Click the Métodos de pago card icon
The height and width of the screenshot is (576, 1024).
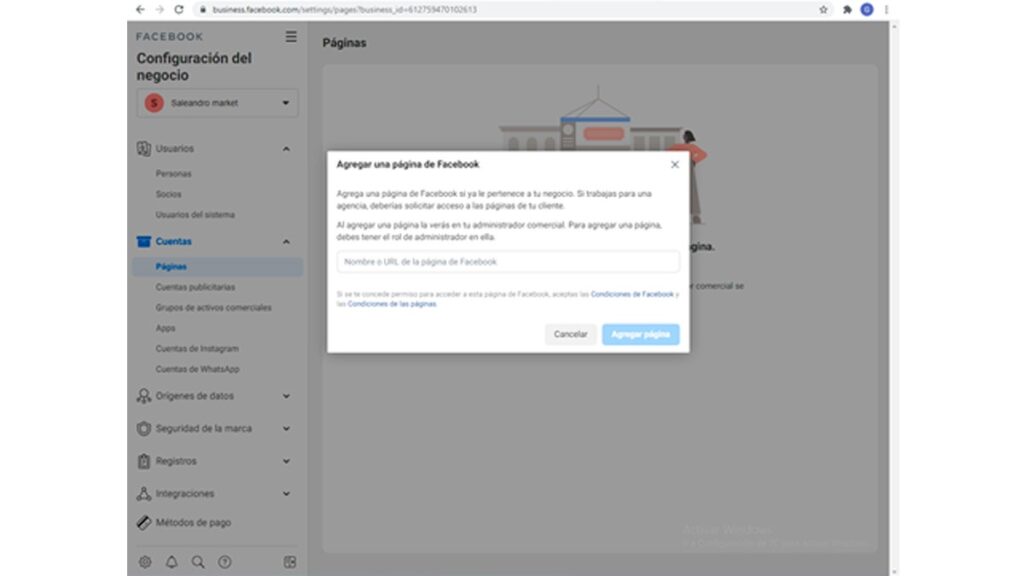[144, 522]
